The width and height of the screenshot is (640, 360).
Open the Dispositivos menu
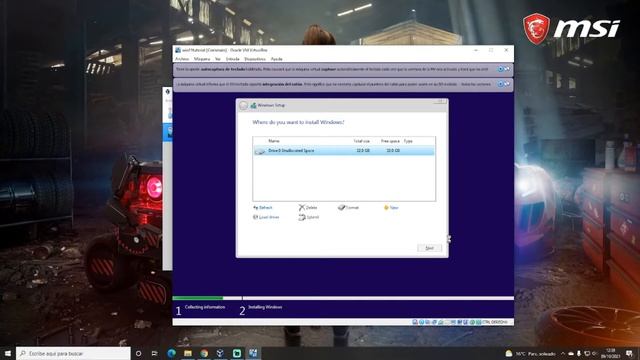click(255, 59)
